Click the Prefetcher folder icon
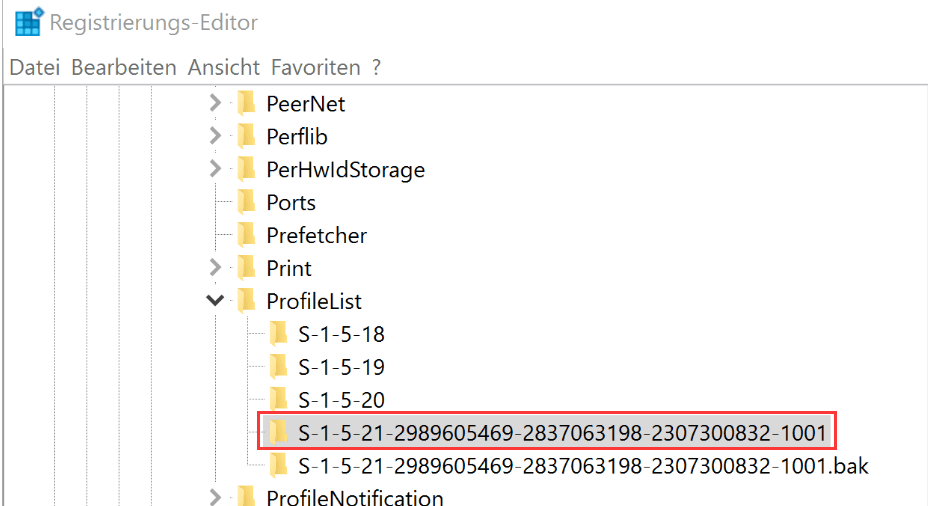The height and width of the screenshot is (506, 928). (x=245, y=236)
